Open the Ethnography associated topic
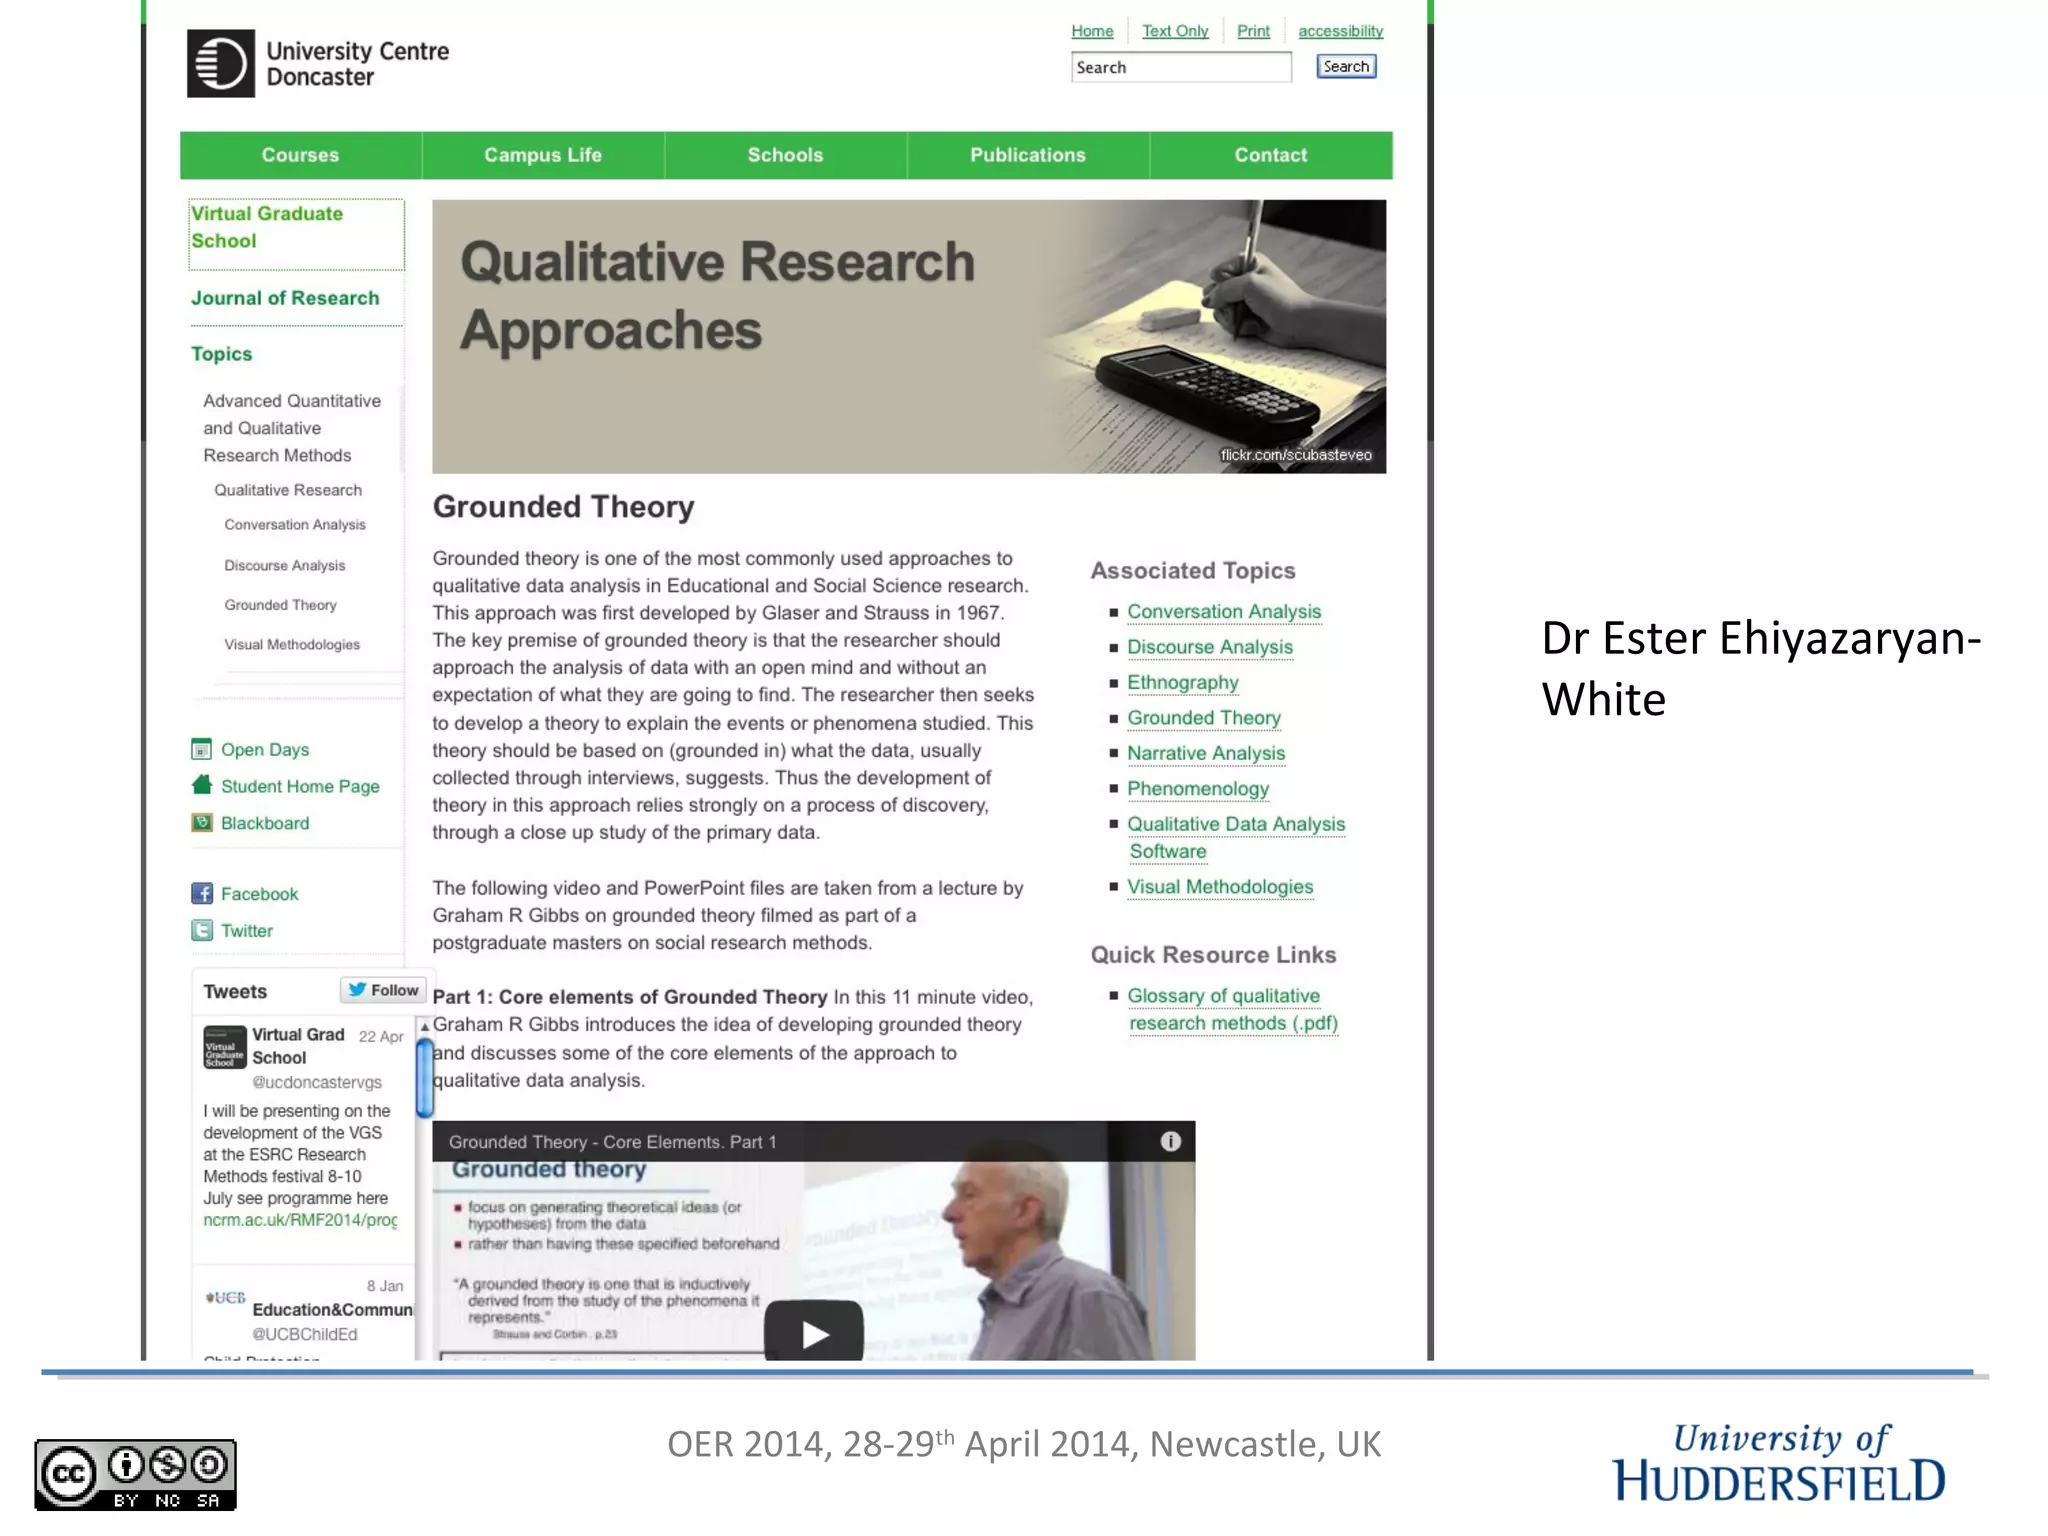2048x1536 pixels. [x=1183, y=682]
